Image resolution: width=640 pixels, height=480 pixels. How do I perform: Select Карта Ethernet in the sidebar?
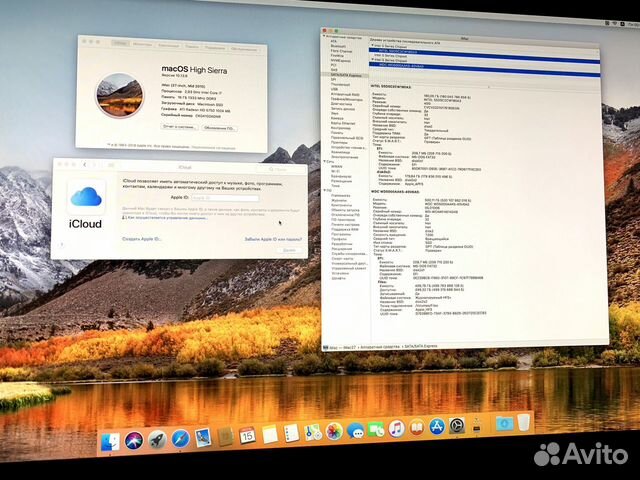point(343,123)
